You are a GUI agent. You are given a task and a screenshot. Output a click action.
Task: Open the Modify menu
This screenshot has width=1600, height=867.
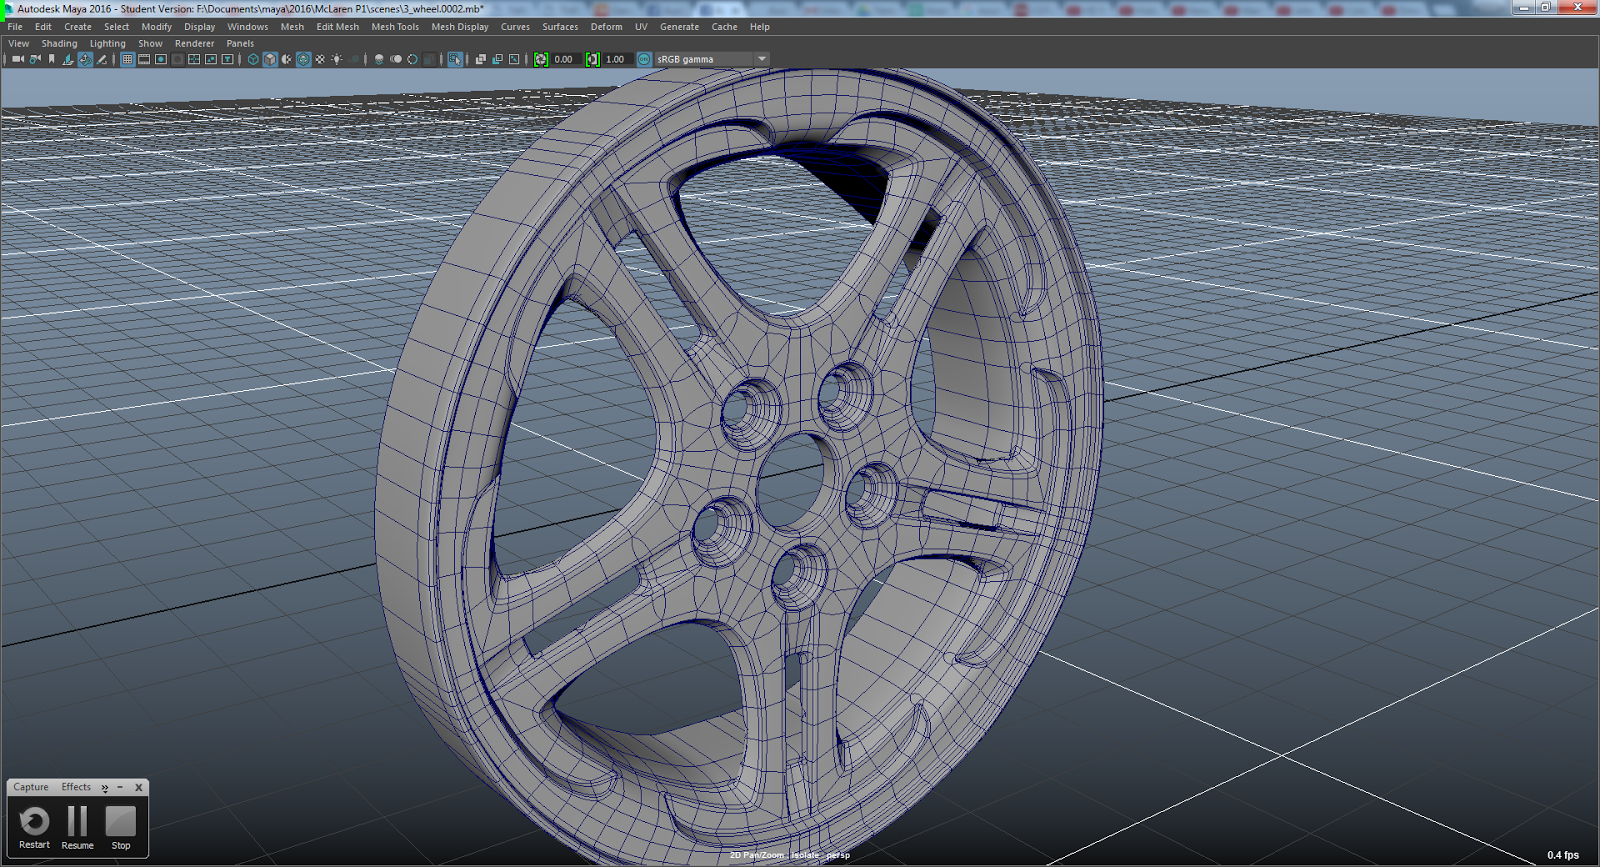[156, 27]
